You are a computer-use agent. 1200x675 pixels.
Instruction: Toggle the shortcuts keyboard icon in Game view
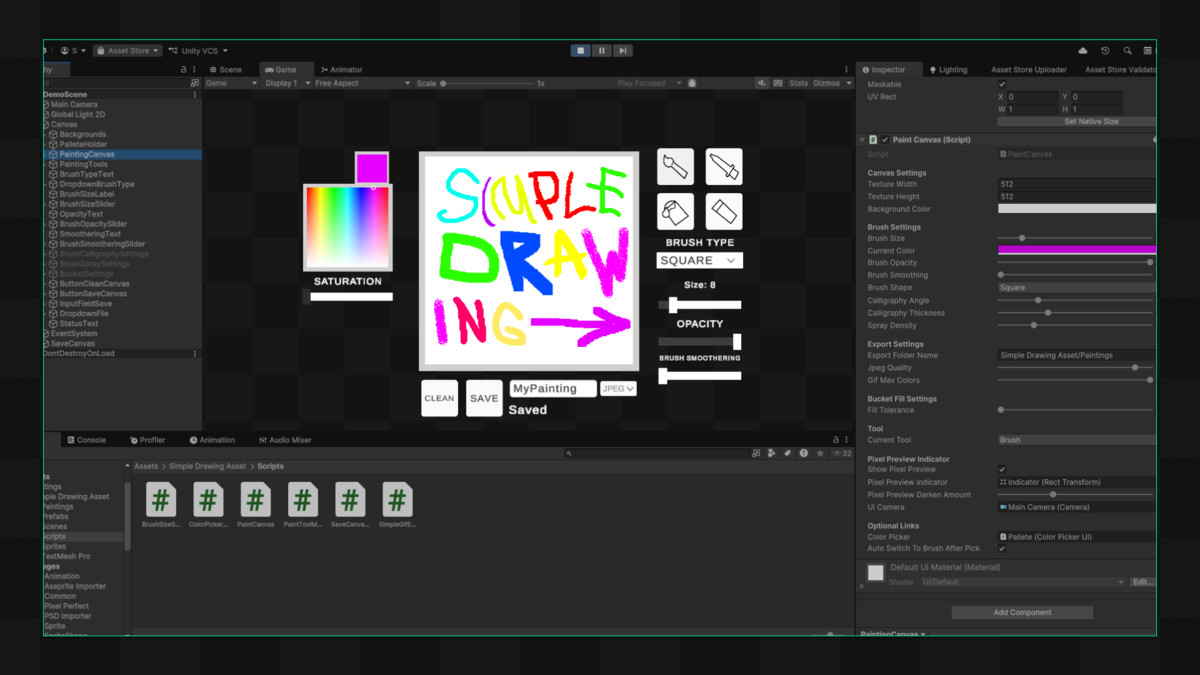tap(778, 84)
